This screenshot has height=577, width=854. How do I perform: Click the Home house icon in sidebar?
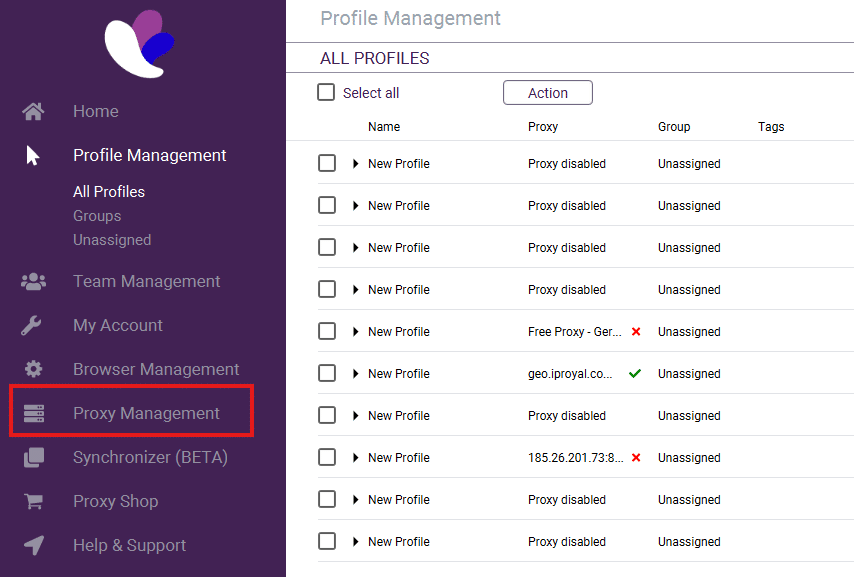tap(33, 111)
